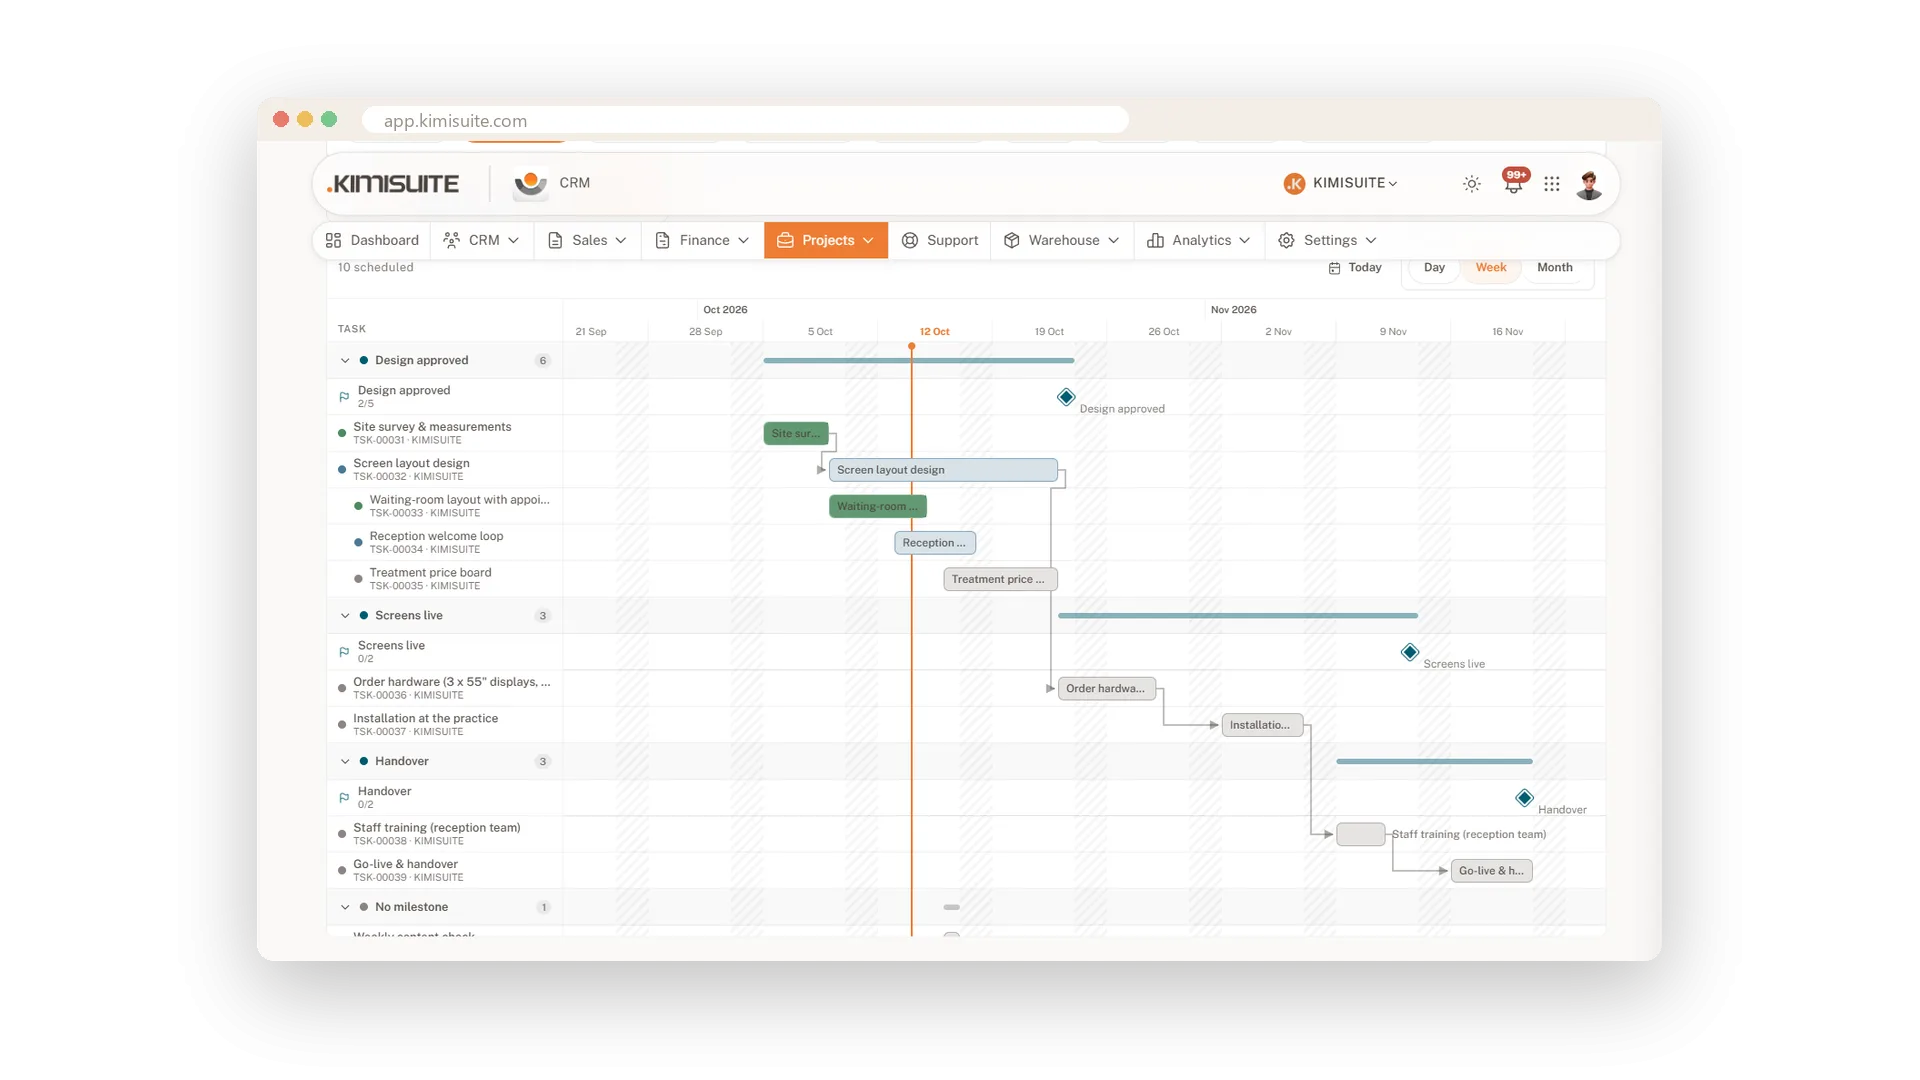Click the CRM module logo icon
Screen dimensions: 1920x1080
coord(530,184)
